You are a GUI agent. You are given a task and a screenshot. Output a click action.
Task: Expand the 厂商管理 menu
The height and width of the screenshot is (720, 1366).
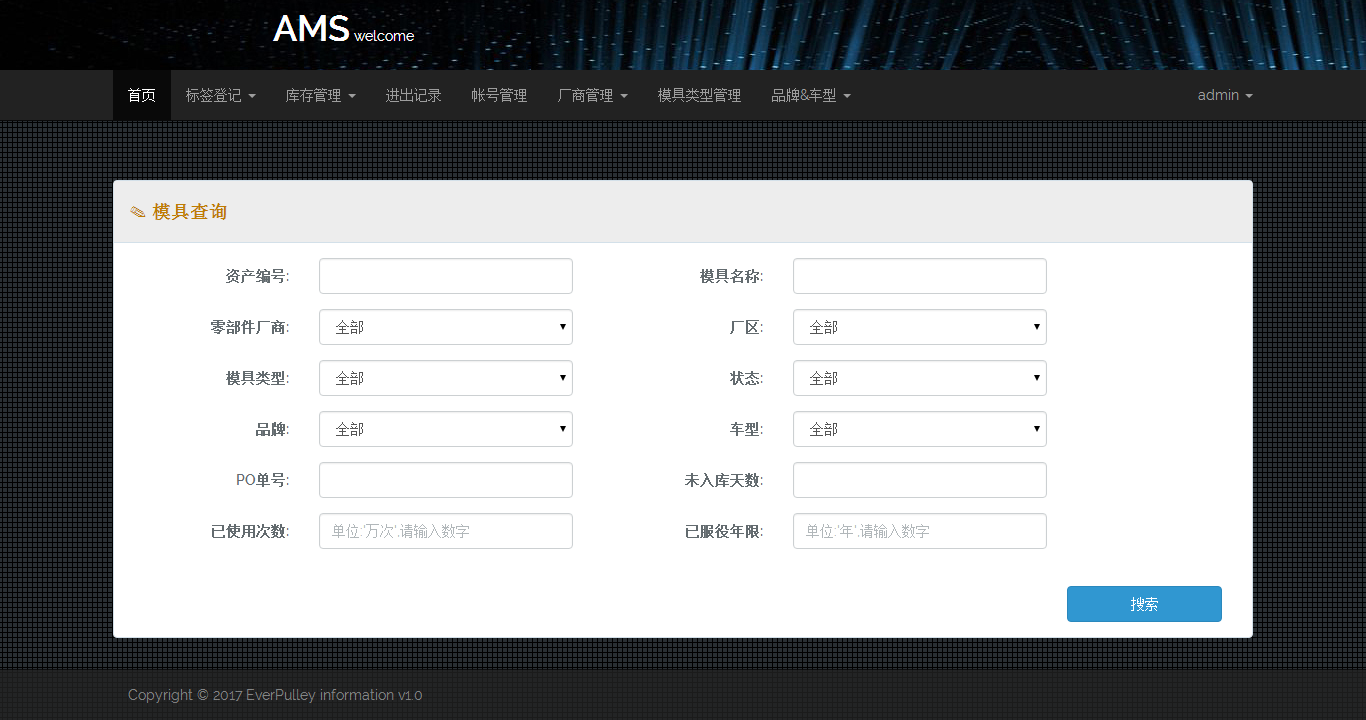click(x=592, y=95)
